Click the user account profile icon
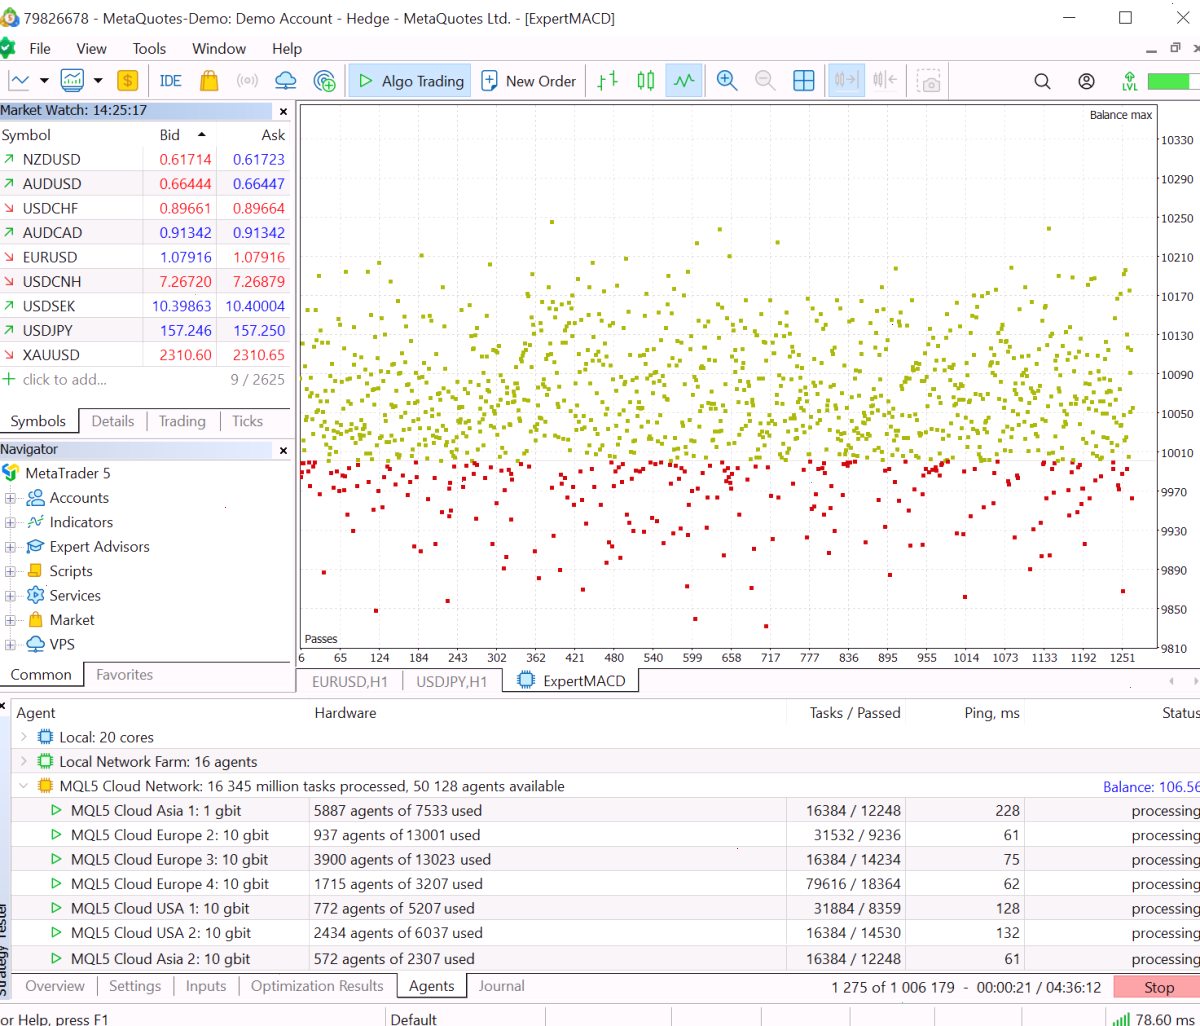This screenshot has width=1200, height=1026. [x=1086, y=81]
